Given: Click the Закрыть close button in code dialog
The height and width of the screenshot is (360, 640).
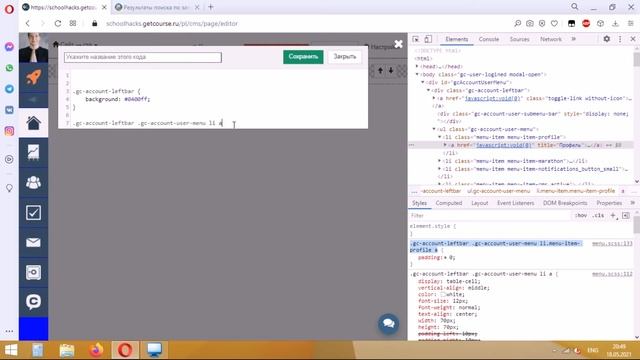Looking at the screenshot, I should [344, 57].
